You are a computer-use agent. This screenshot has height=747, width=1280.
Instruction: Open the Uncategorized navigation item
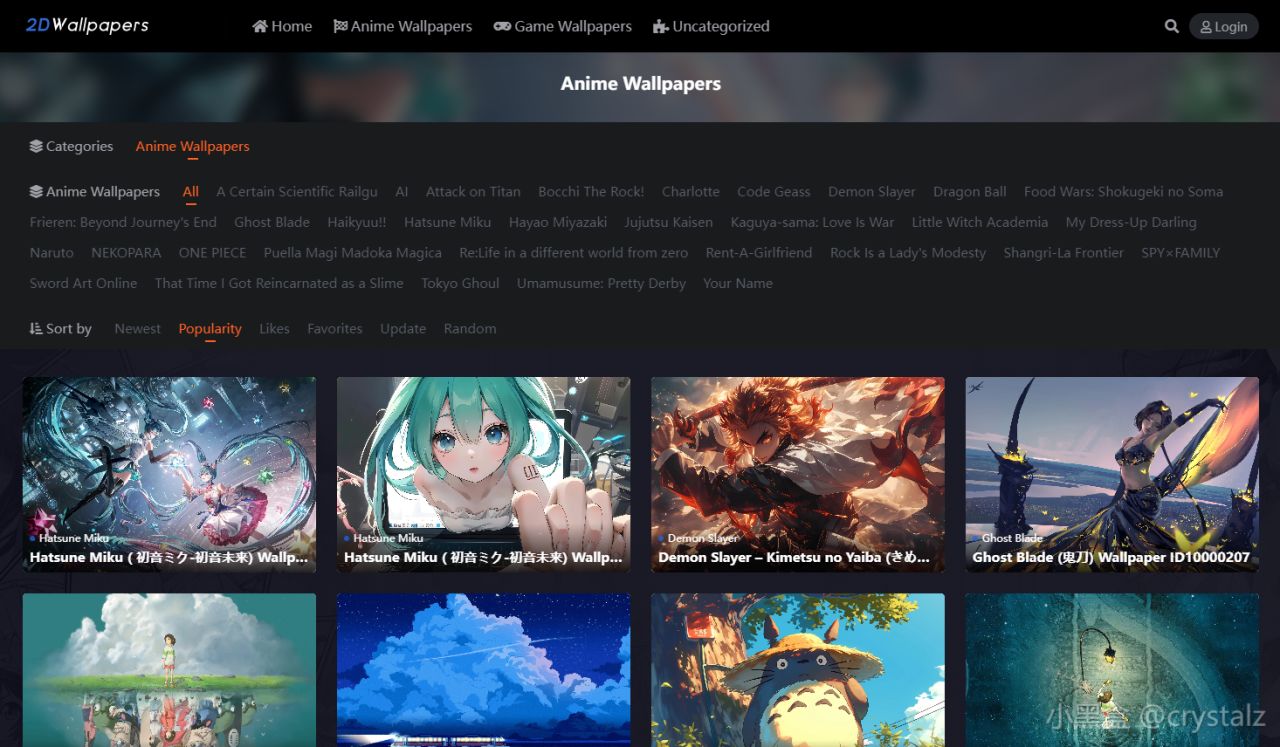pos(711,27)
